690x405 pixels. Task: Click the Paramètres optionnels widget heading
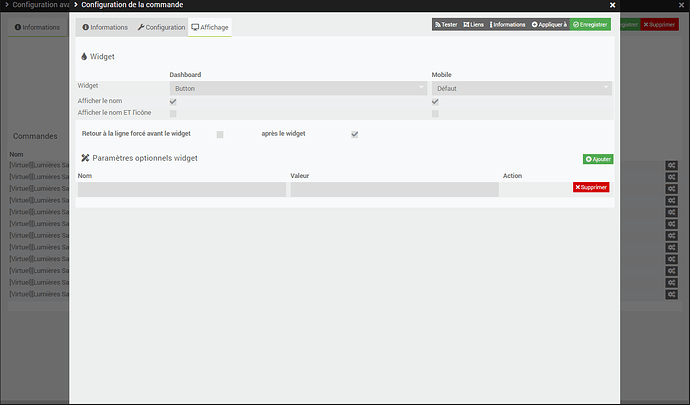(x=139, y=158)
